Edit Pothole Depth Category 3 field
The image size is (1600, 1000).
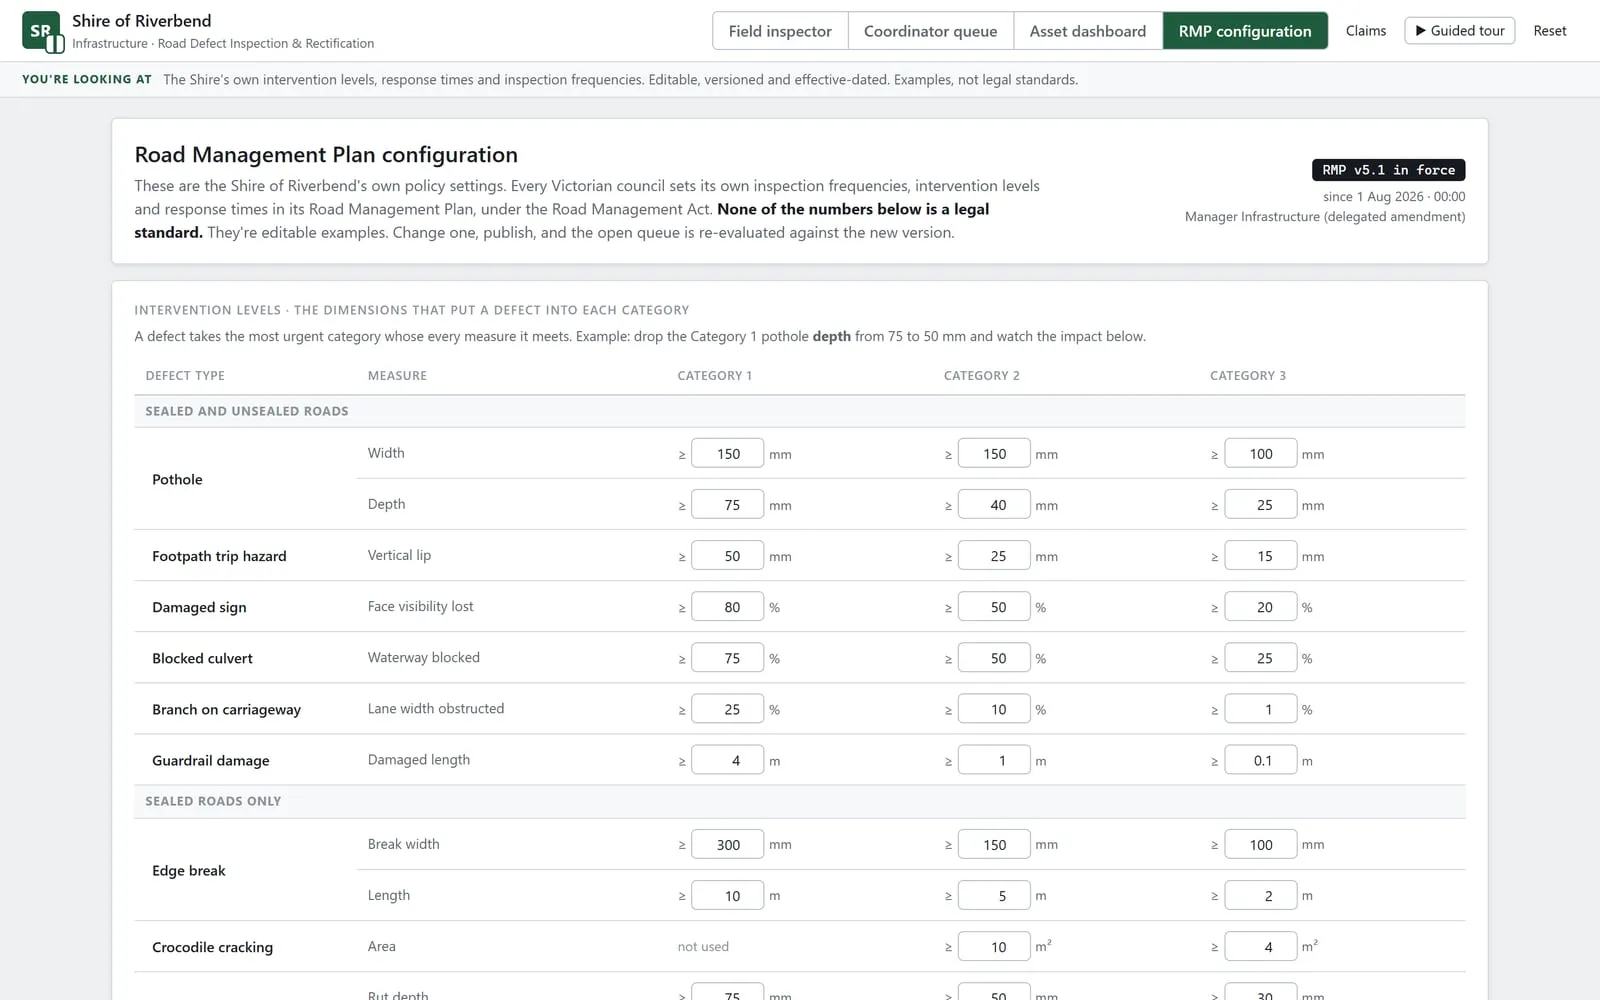click(x=1260, y=505)
